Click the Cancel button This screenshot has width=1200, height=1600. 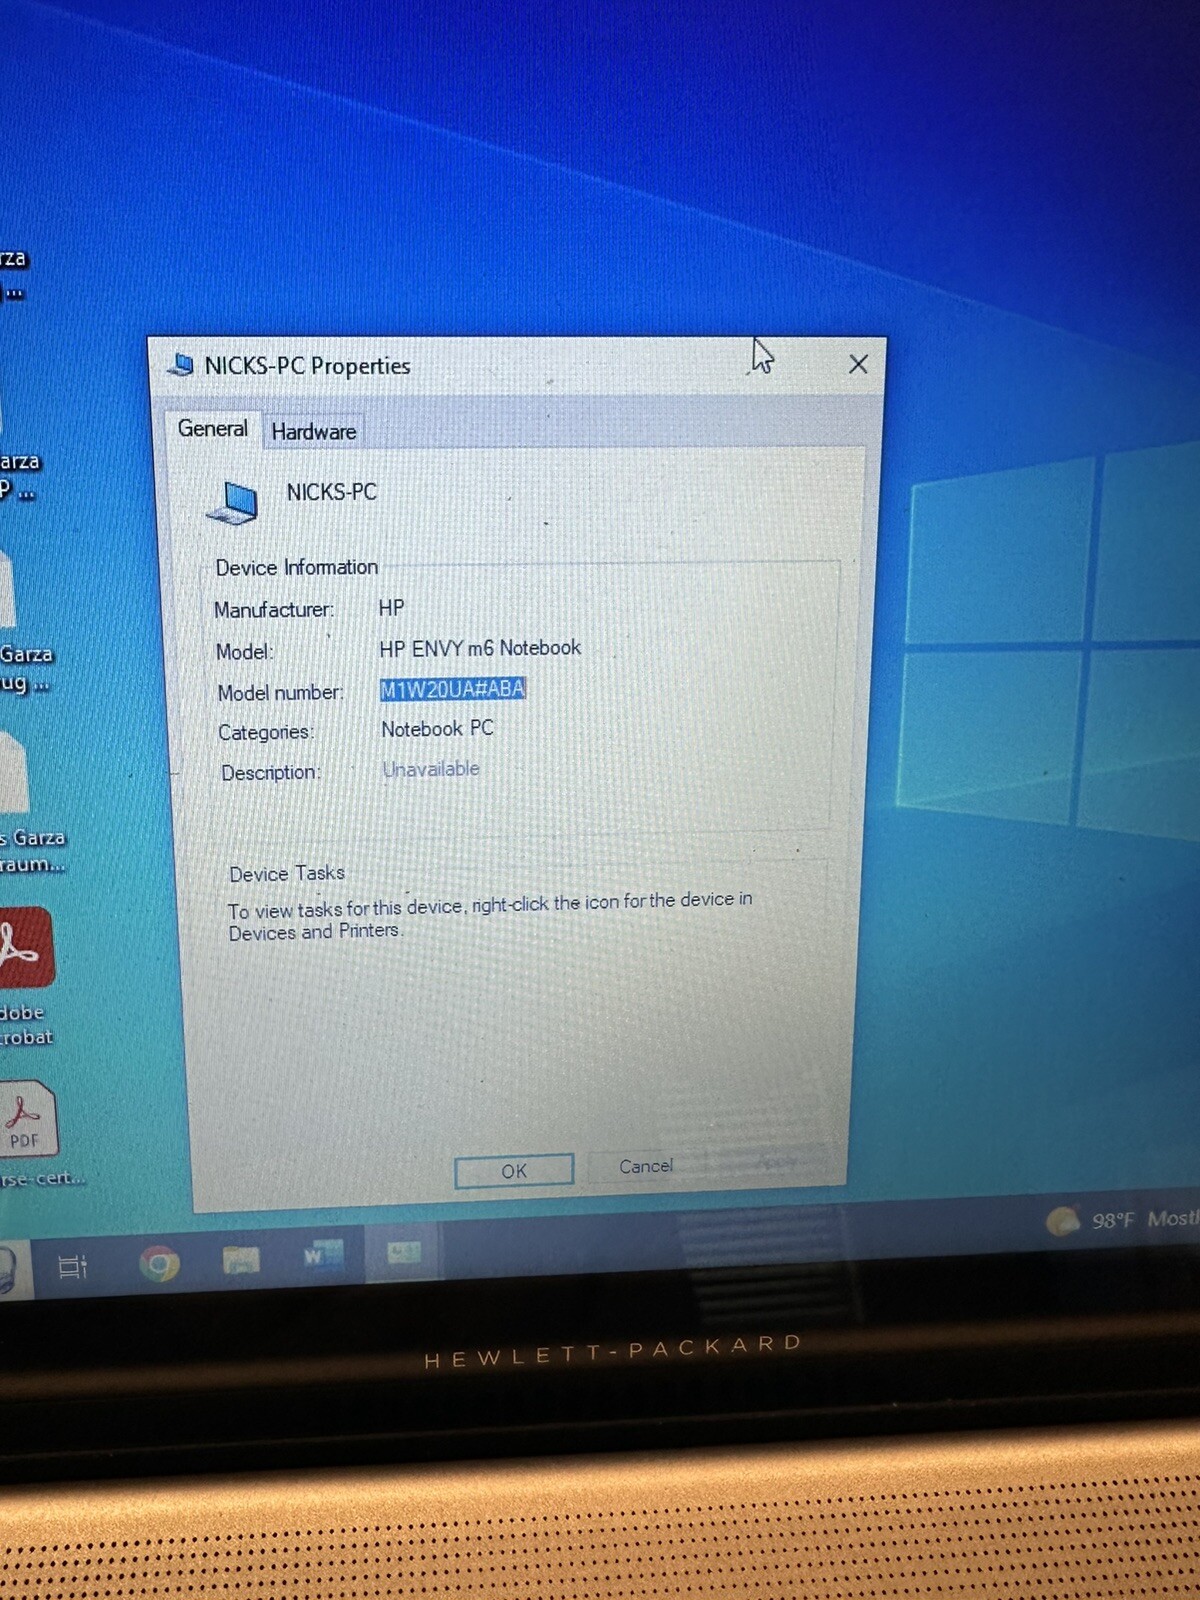pos(646,1166)
